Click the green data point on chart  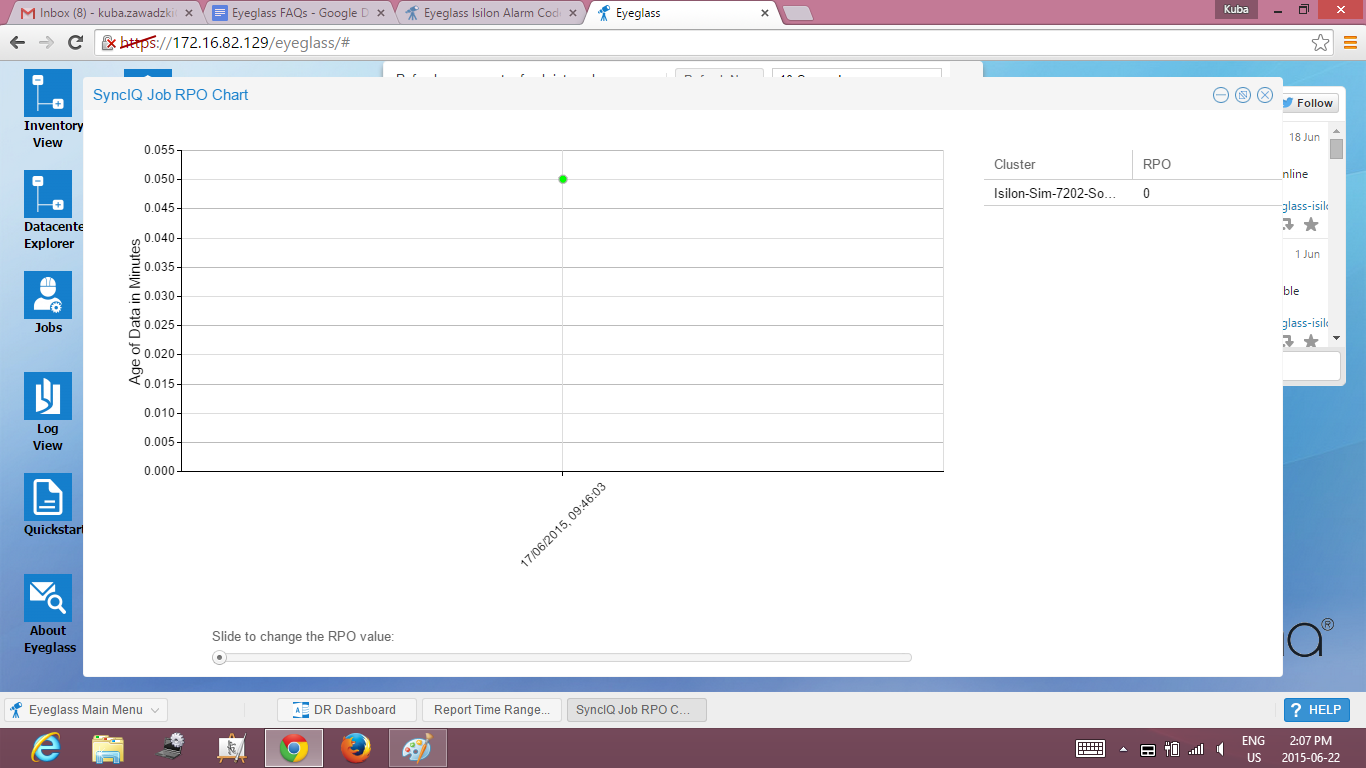click(563, 179)
